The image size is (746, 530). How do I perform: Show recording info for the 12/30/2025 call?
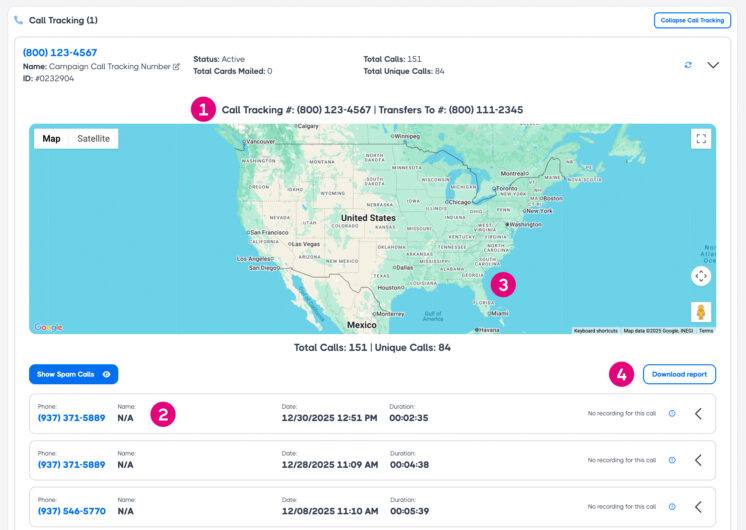(x=672, y=413)
